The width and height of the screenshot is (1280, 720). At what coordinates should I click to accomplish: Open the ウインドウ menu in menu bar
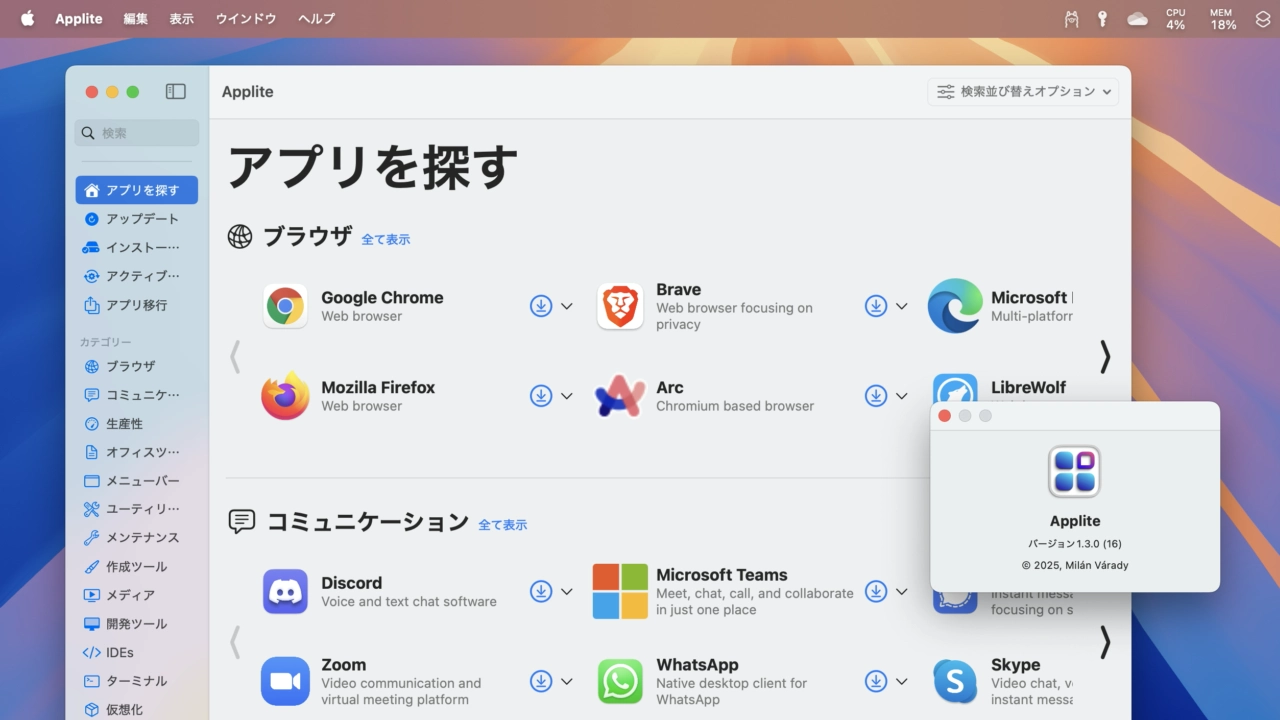point(246,19)
